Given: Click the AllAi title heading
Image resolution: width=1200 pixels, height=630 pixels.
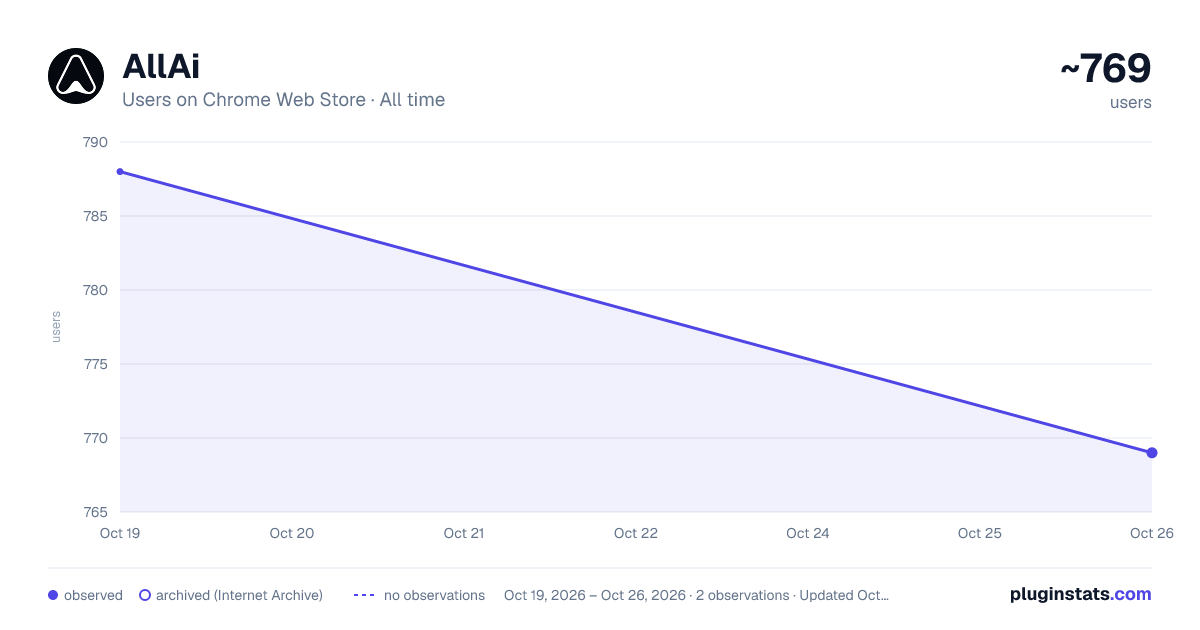Looking at the screenshot, I should (161, 67).
